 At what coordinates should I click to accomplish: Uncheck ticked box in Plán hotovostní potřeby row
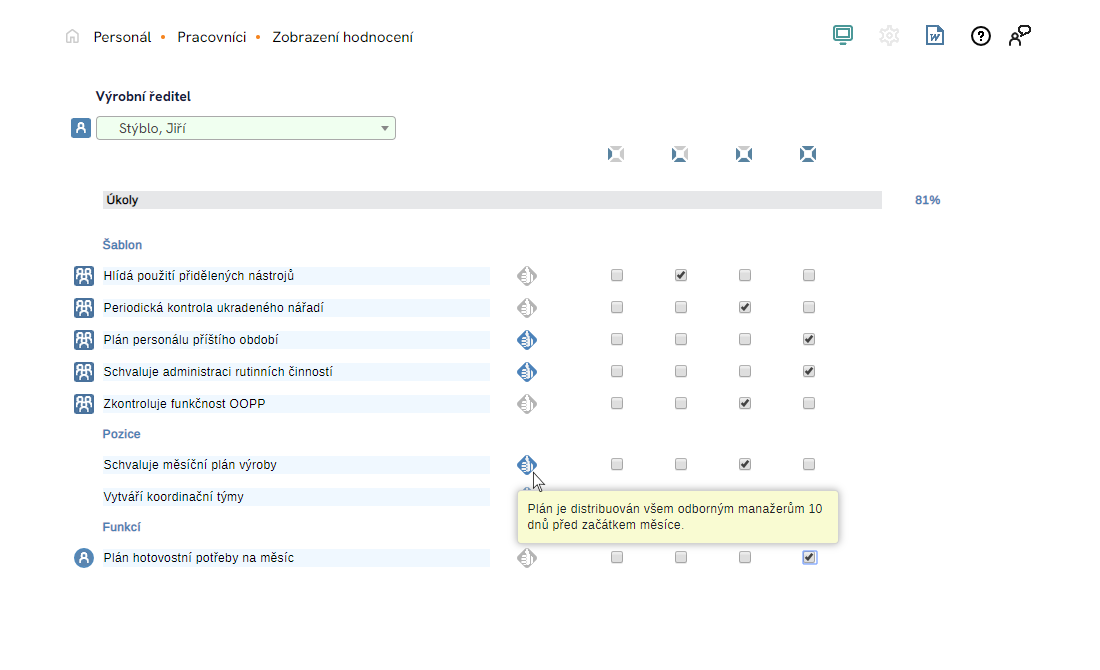(809, 557)
